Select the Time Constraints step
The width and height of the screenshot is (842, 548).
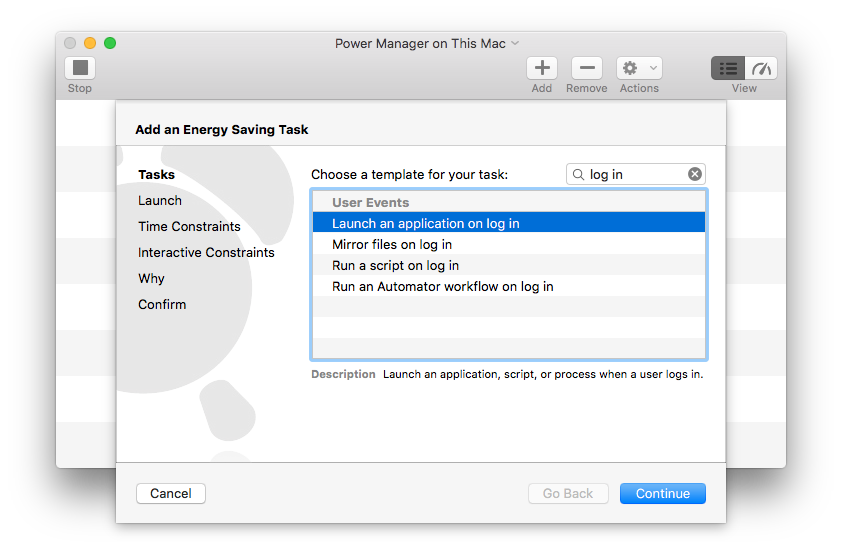coord(189,226)
